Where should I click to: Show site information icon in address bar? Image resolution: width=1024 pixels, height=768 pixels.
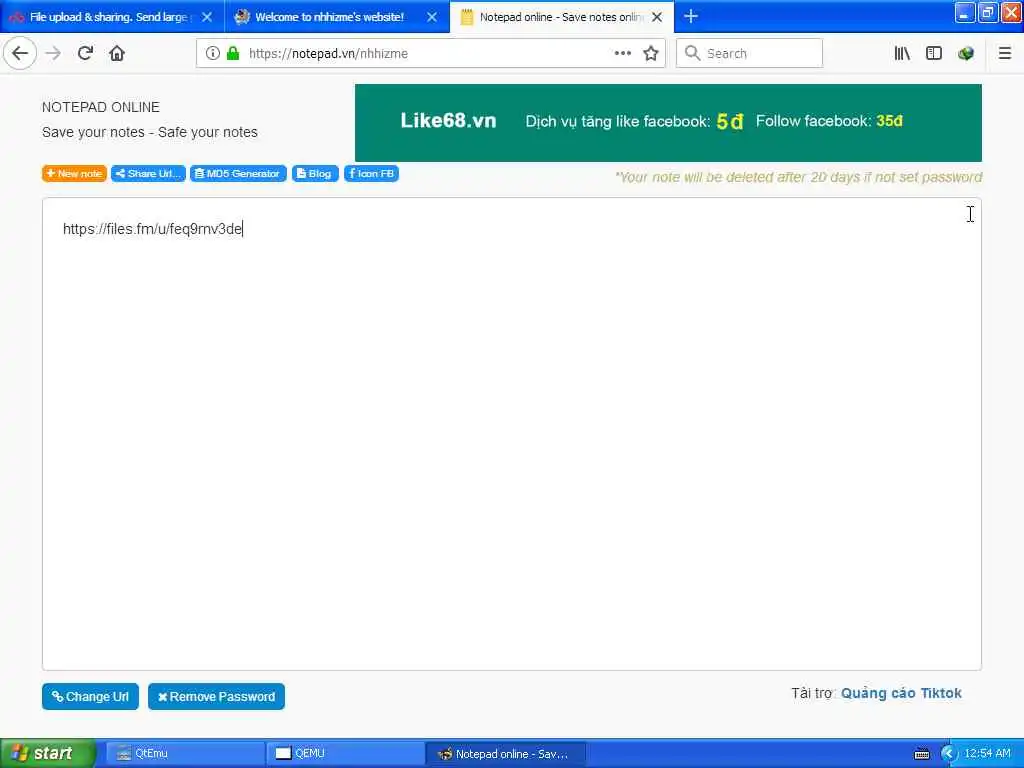[x=212, y=53]
